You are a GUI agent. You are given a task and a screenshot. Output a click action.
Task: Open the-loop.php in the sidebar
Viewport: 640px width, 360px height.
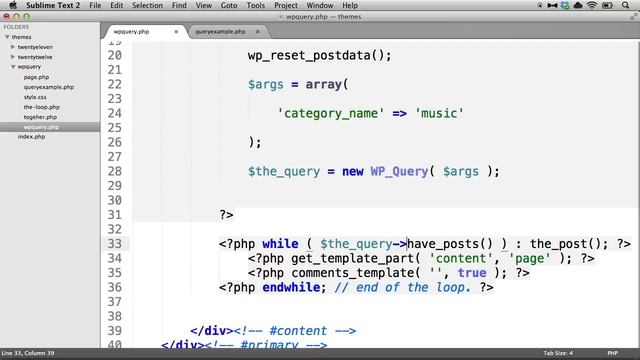41,107
